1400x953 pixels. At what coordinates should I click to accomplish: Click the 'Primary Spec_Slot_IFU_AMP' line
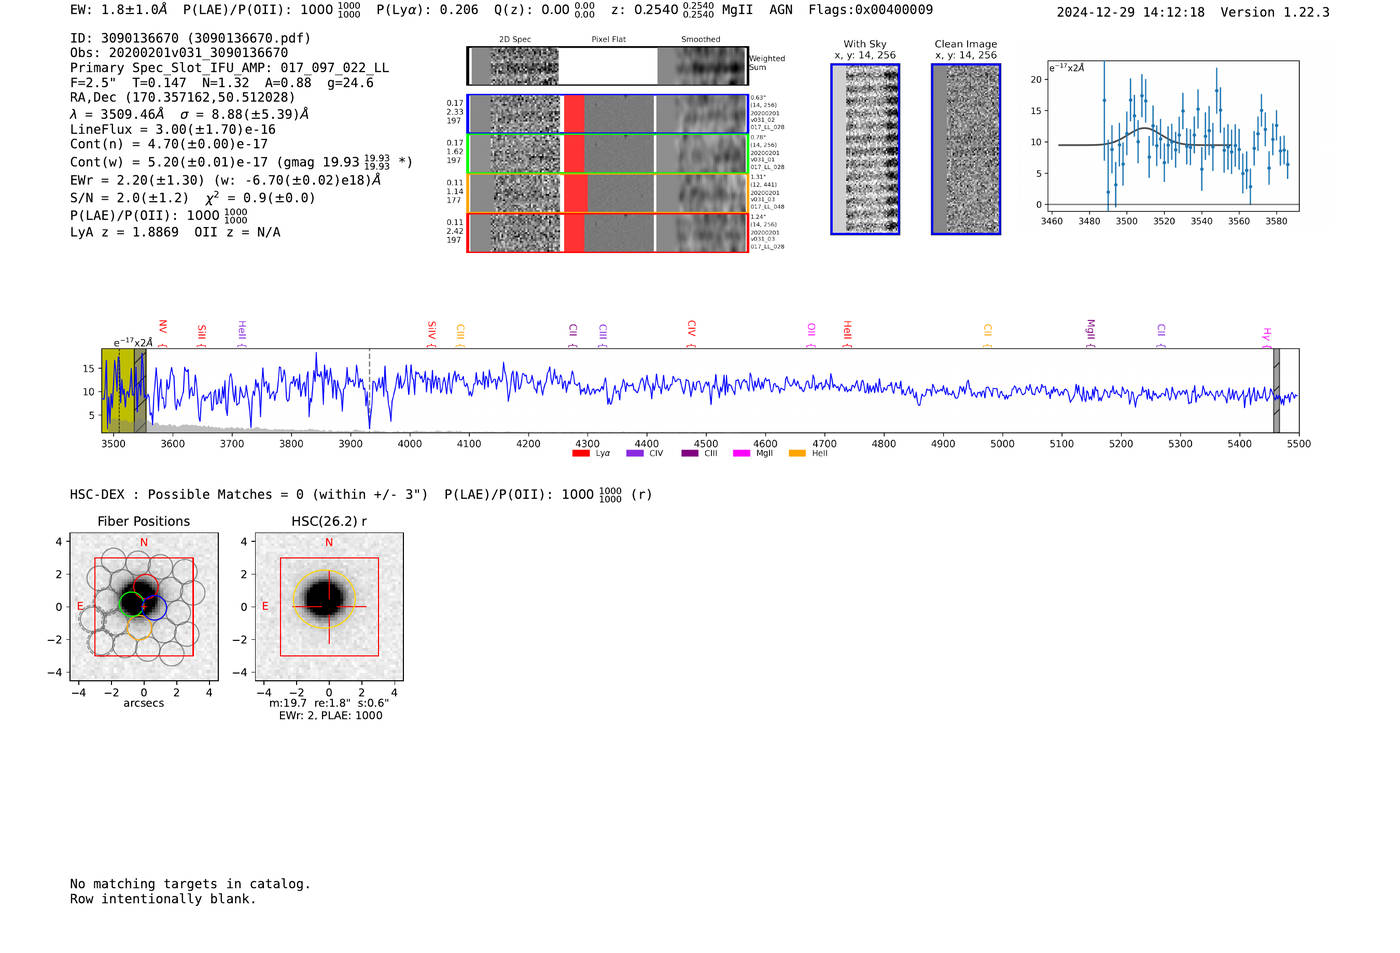point(230,68)
